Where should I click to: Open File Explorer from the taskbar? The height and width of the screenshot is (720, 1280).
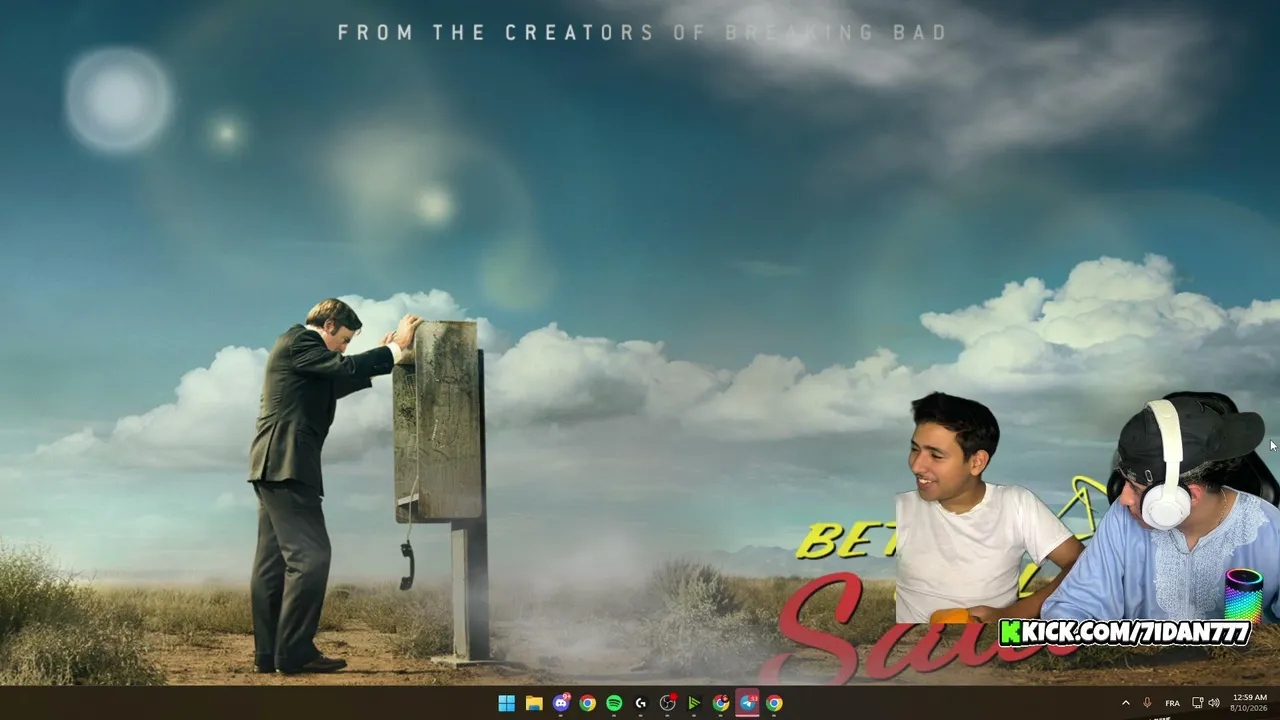(x=534, y=703)
